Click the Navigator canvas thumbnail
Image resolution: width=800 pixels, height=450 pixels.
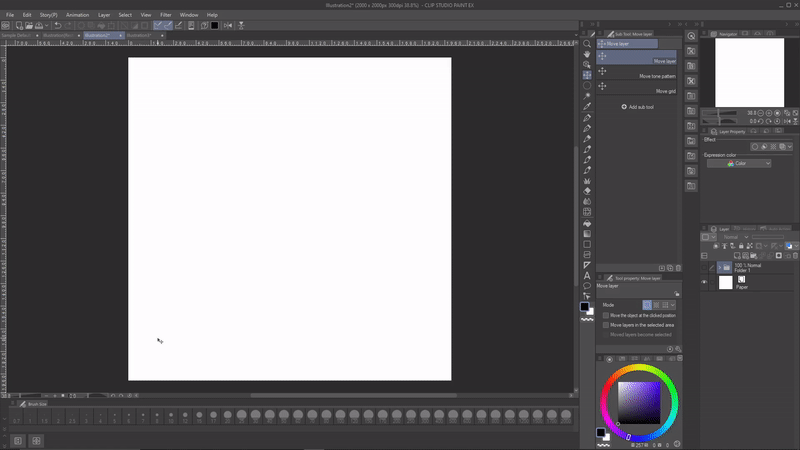tap(749, 72)
